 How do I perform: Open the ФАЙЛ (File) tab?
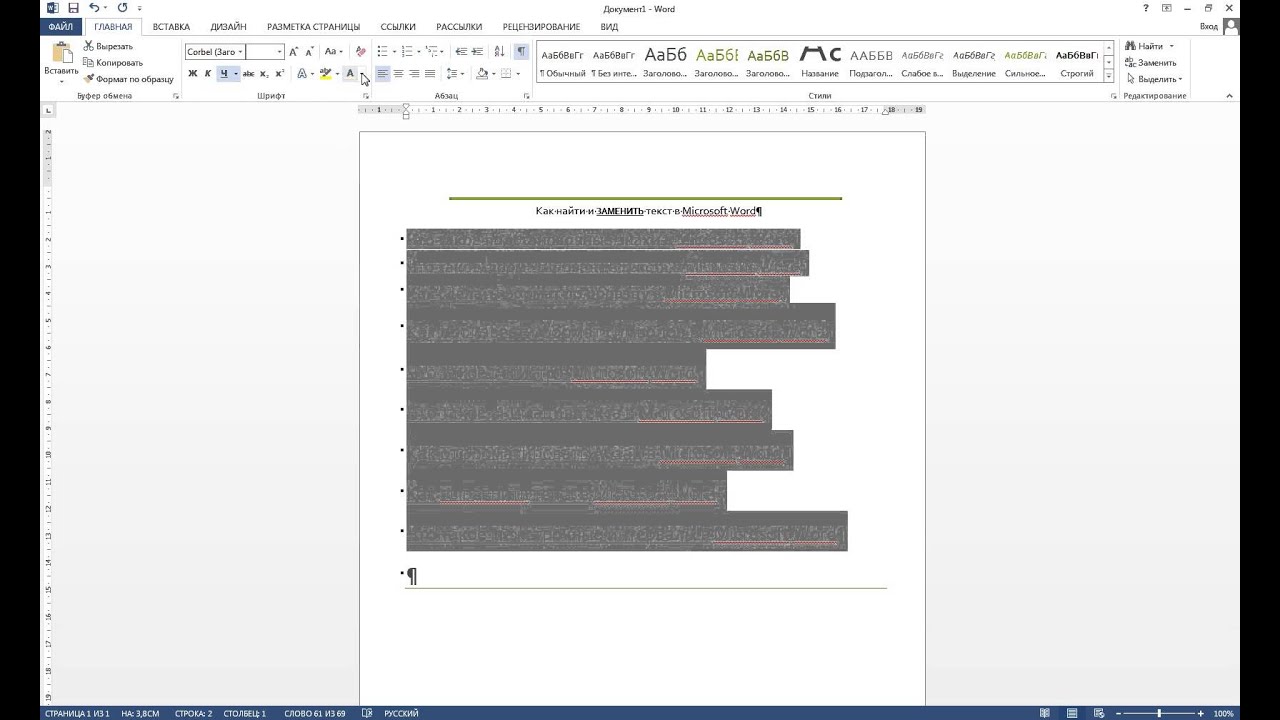pos(61,27)
